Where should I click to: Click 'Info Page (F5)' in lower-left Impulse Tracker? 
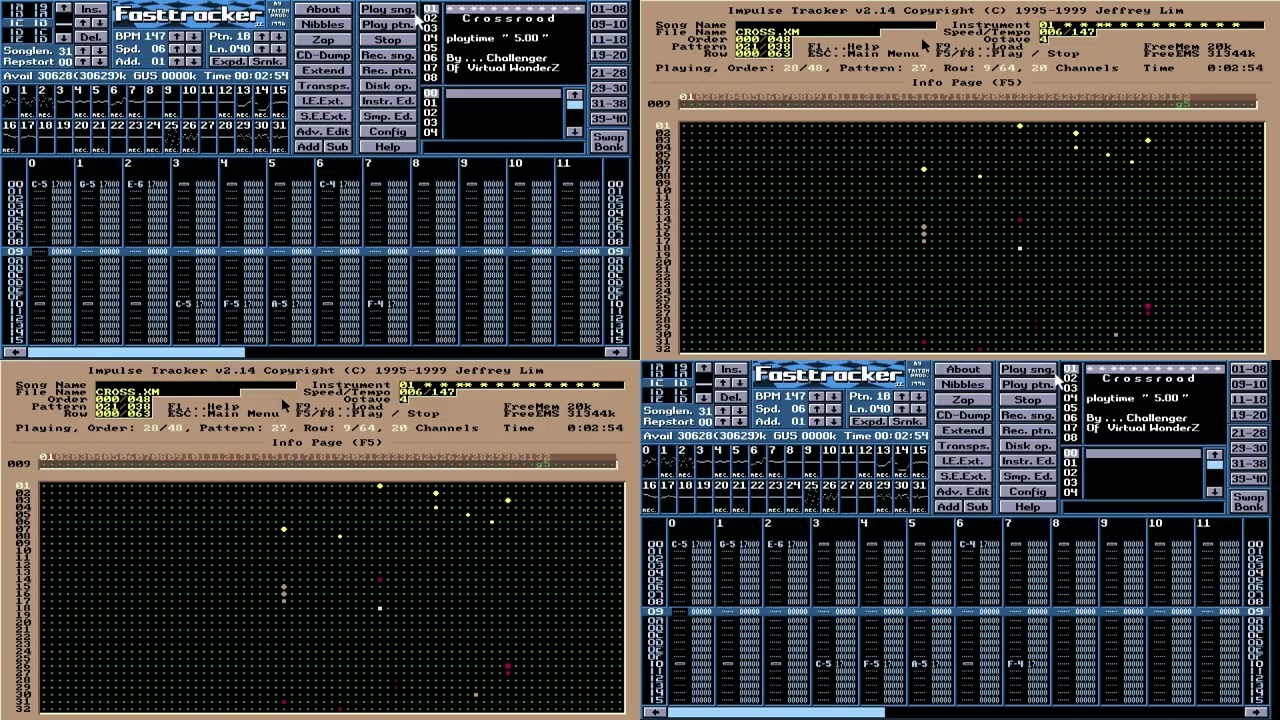click(x=326, y=443)
